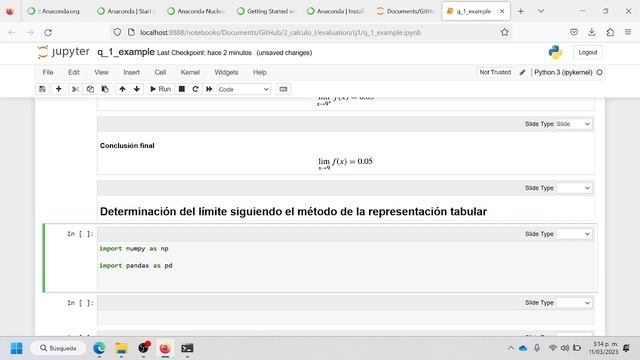
Task: Move the selected cell down
Action: (137, 89)
